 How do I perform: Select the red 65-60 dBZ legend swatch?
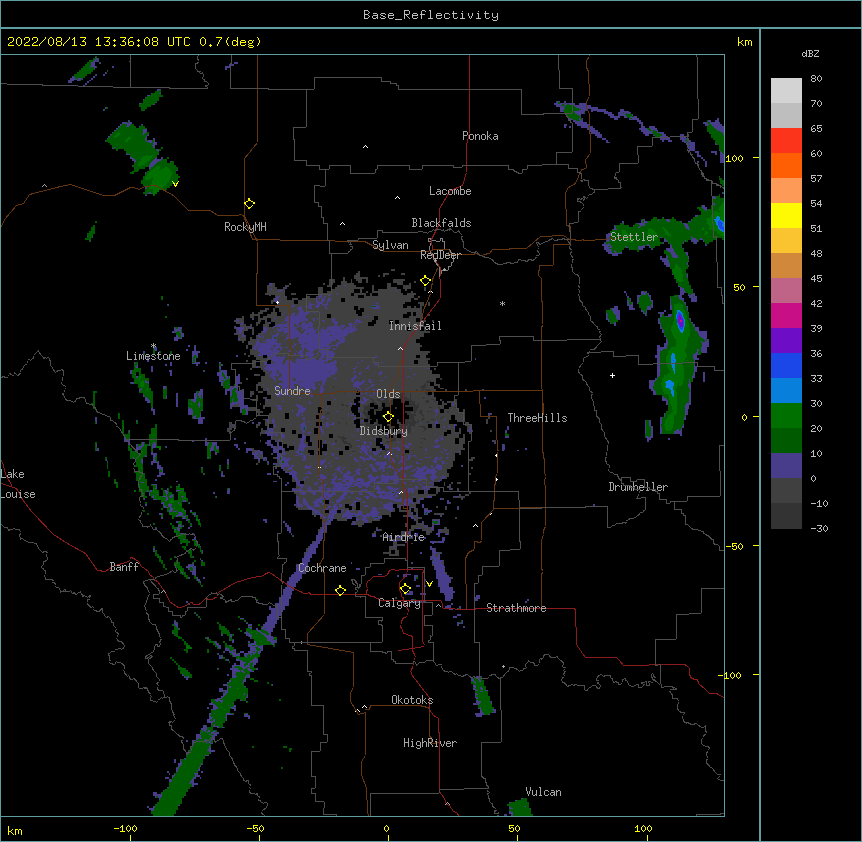click(786, 141)
